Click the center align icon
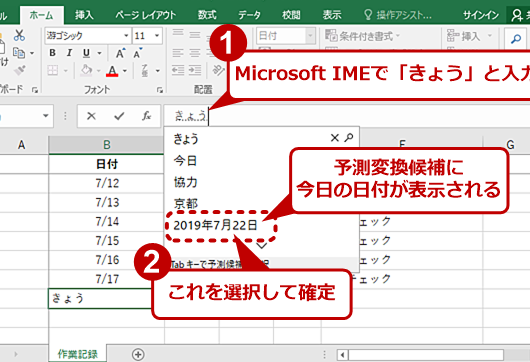This screenshot has width=530, height=362. coord(195,53)
